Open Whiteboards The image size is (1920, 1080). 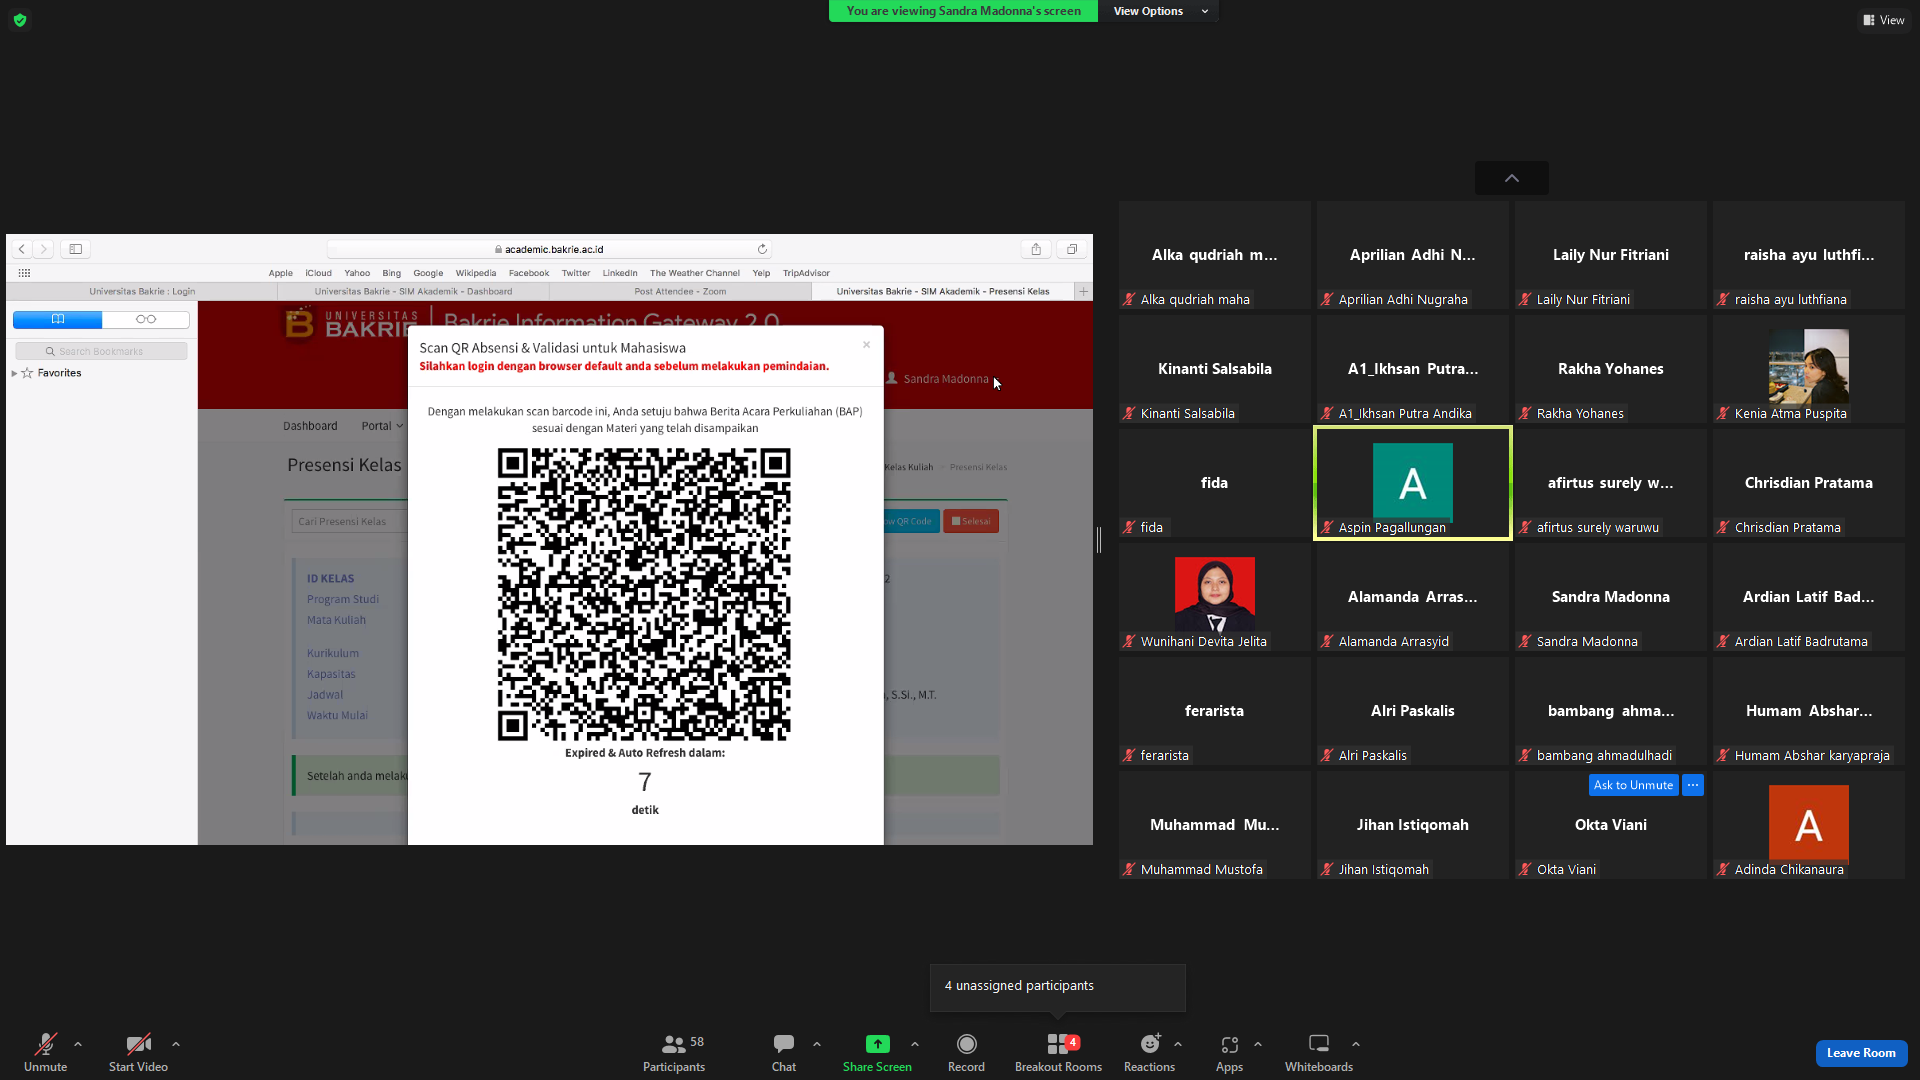[1319, 1052]
